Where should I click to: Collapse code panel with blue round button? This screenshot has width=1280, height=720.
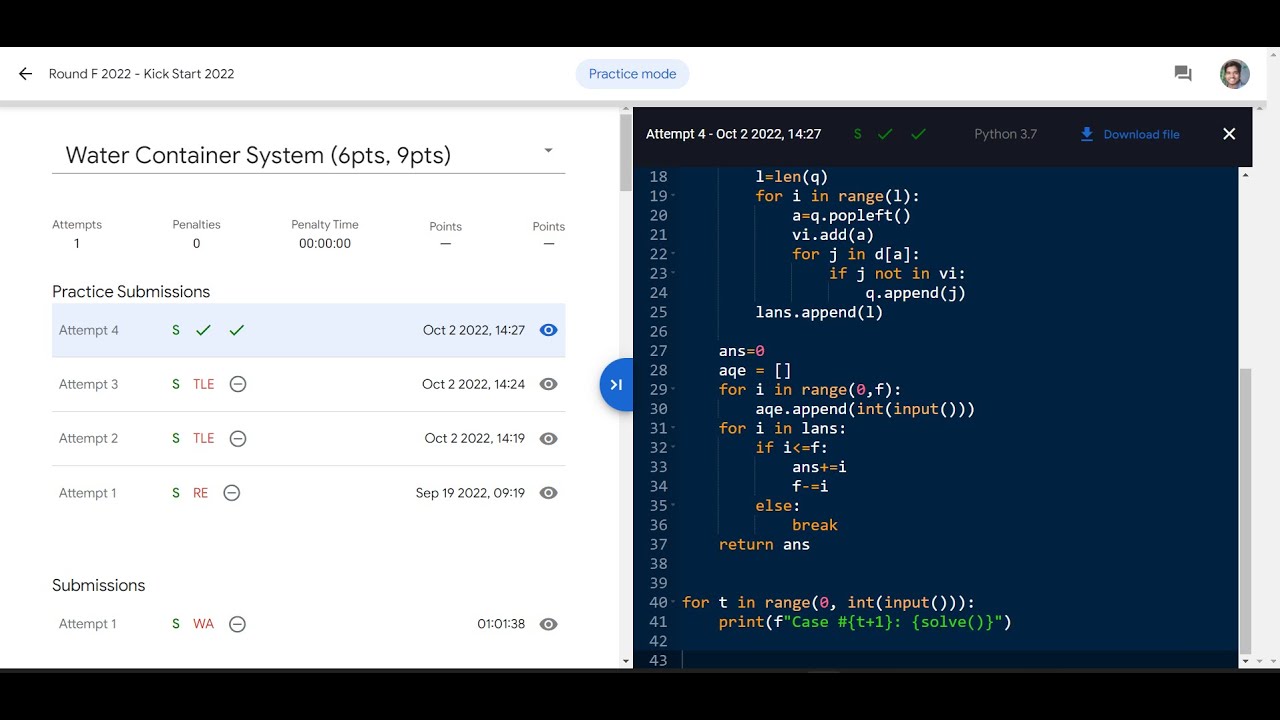(x=616, y=385)
